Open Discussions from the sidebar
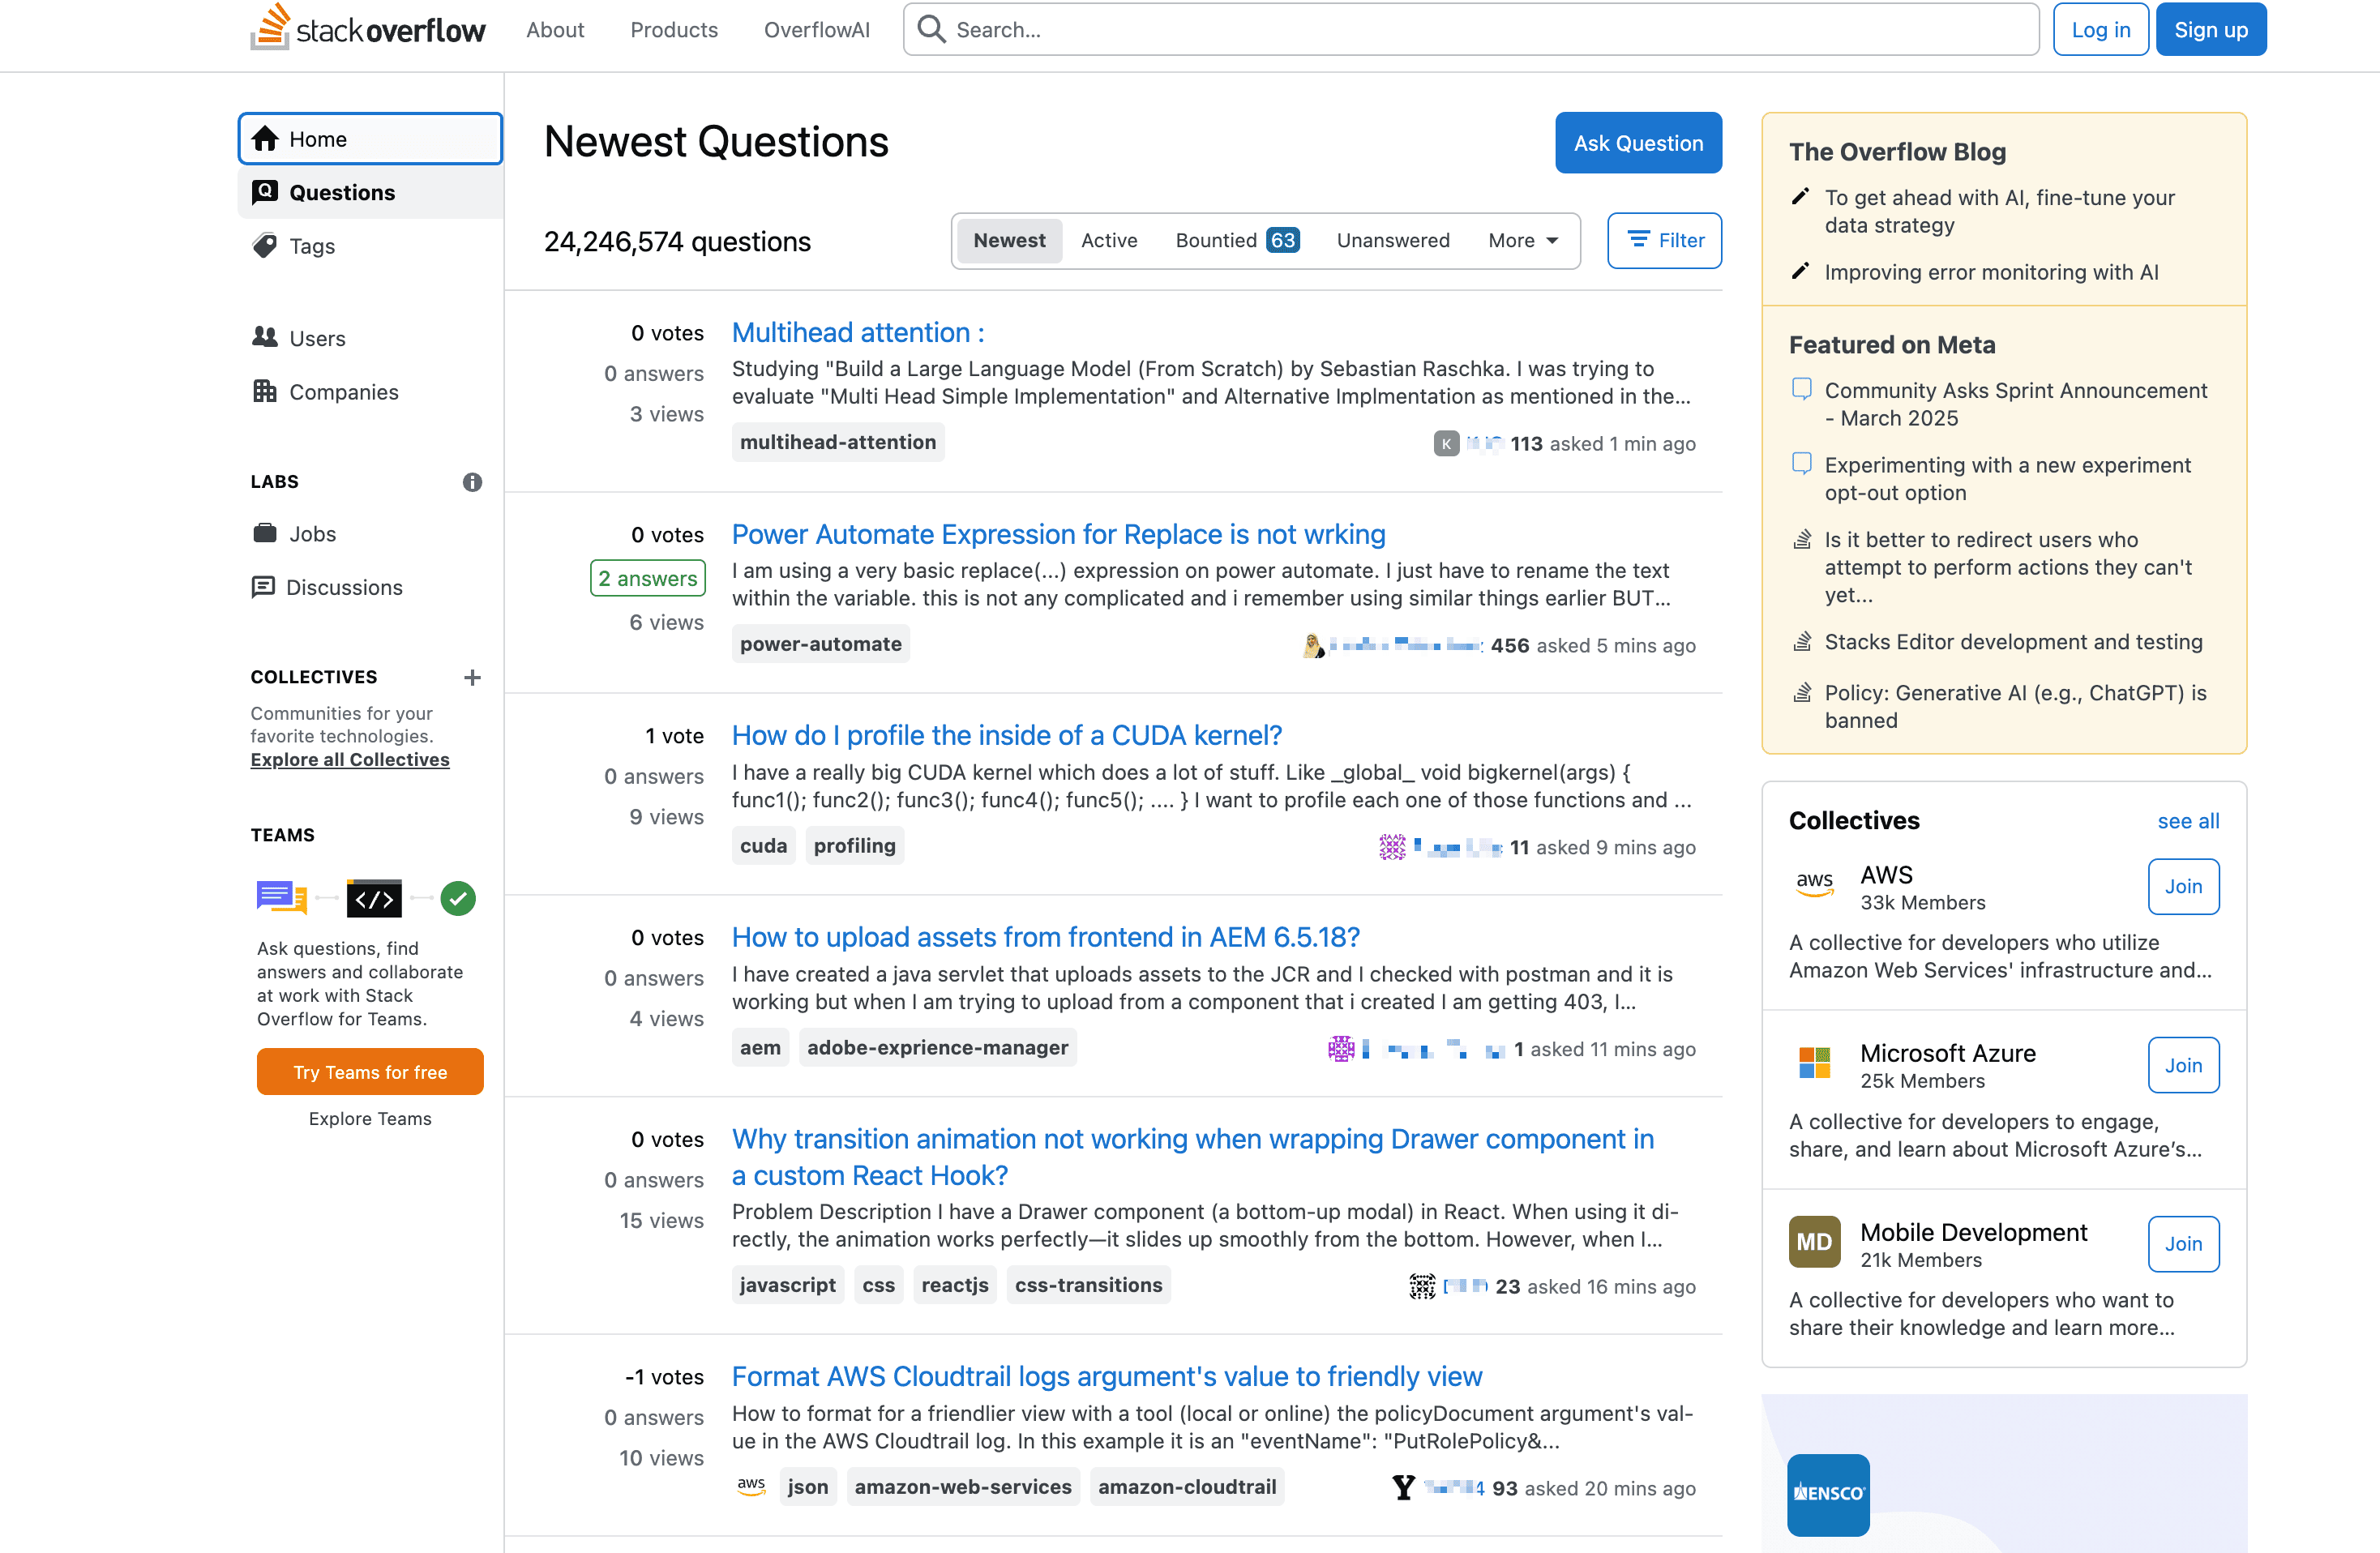The image size is (2380, 1553). tap(343, 587)
